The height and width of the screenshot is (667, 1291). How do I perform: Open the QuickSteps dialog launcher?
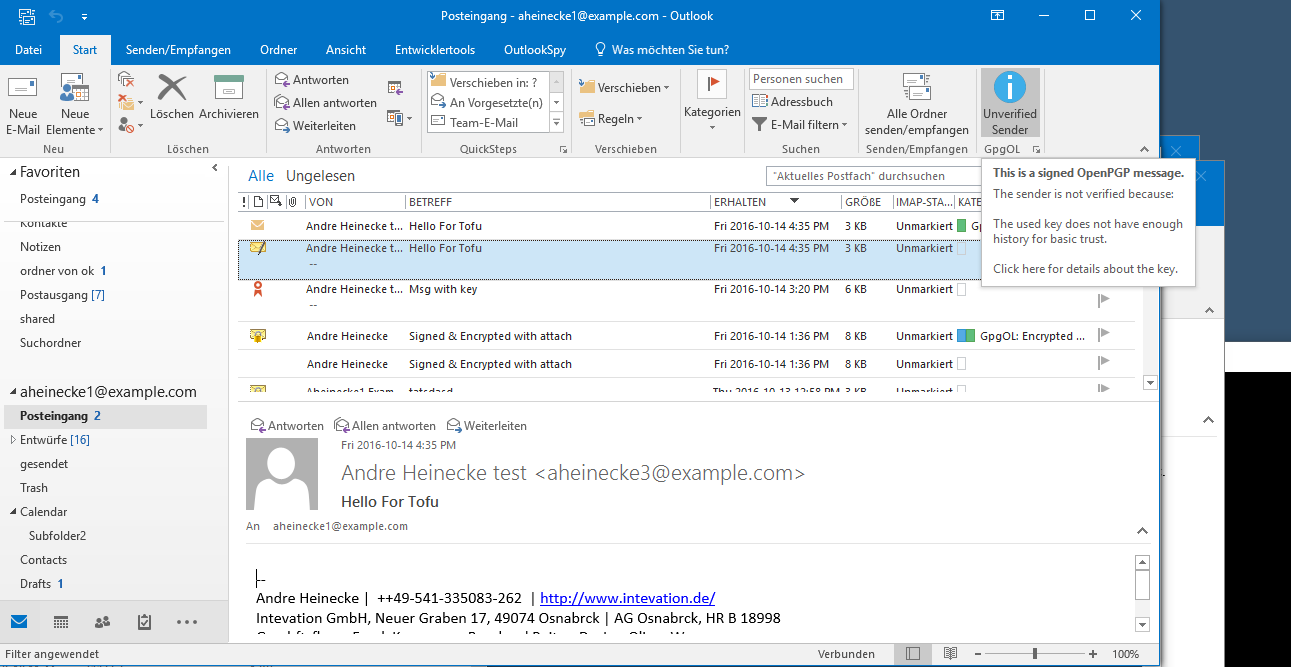point(563,150)
